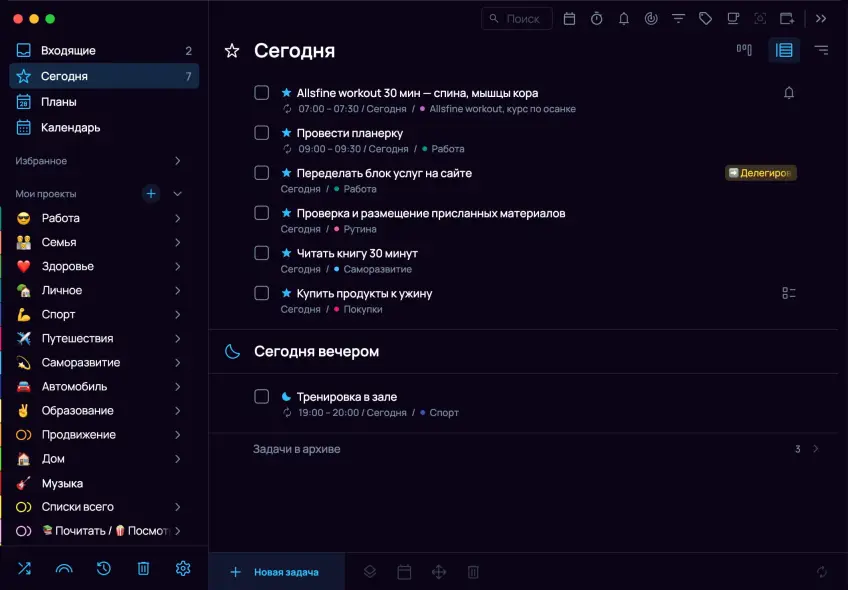Open 'Задачи в архиве' link

[x=297, y=449]
